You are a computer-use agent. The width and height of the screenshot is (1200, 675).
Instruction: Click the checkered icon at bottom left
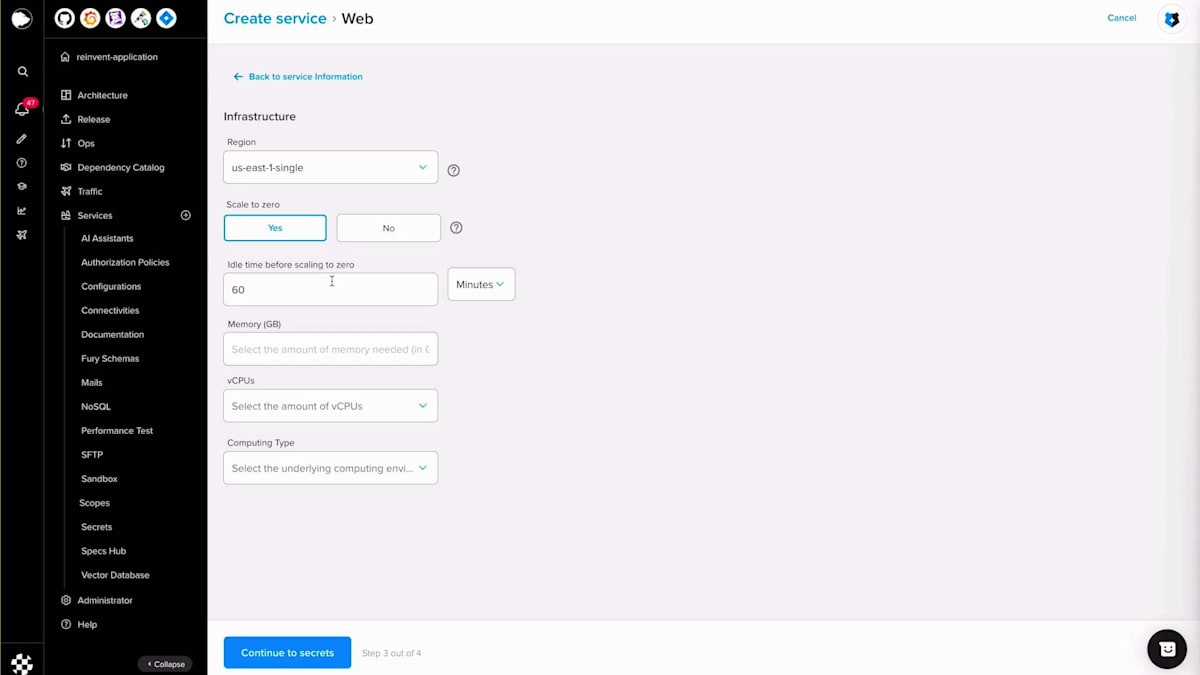(22, 663)
